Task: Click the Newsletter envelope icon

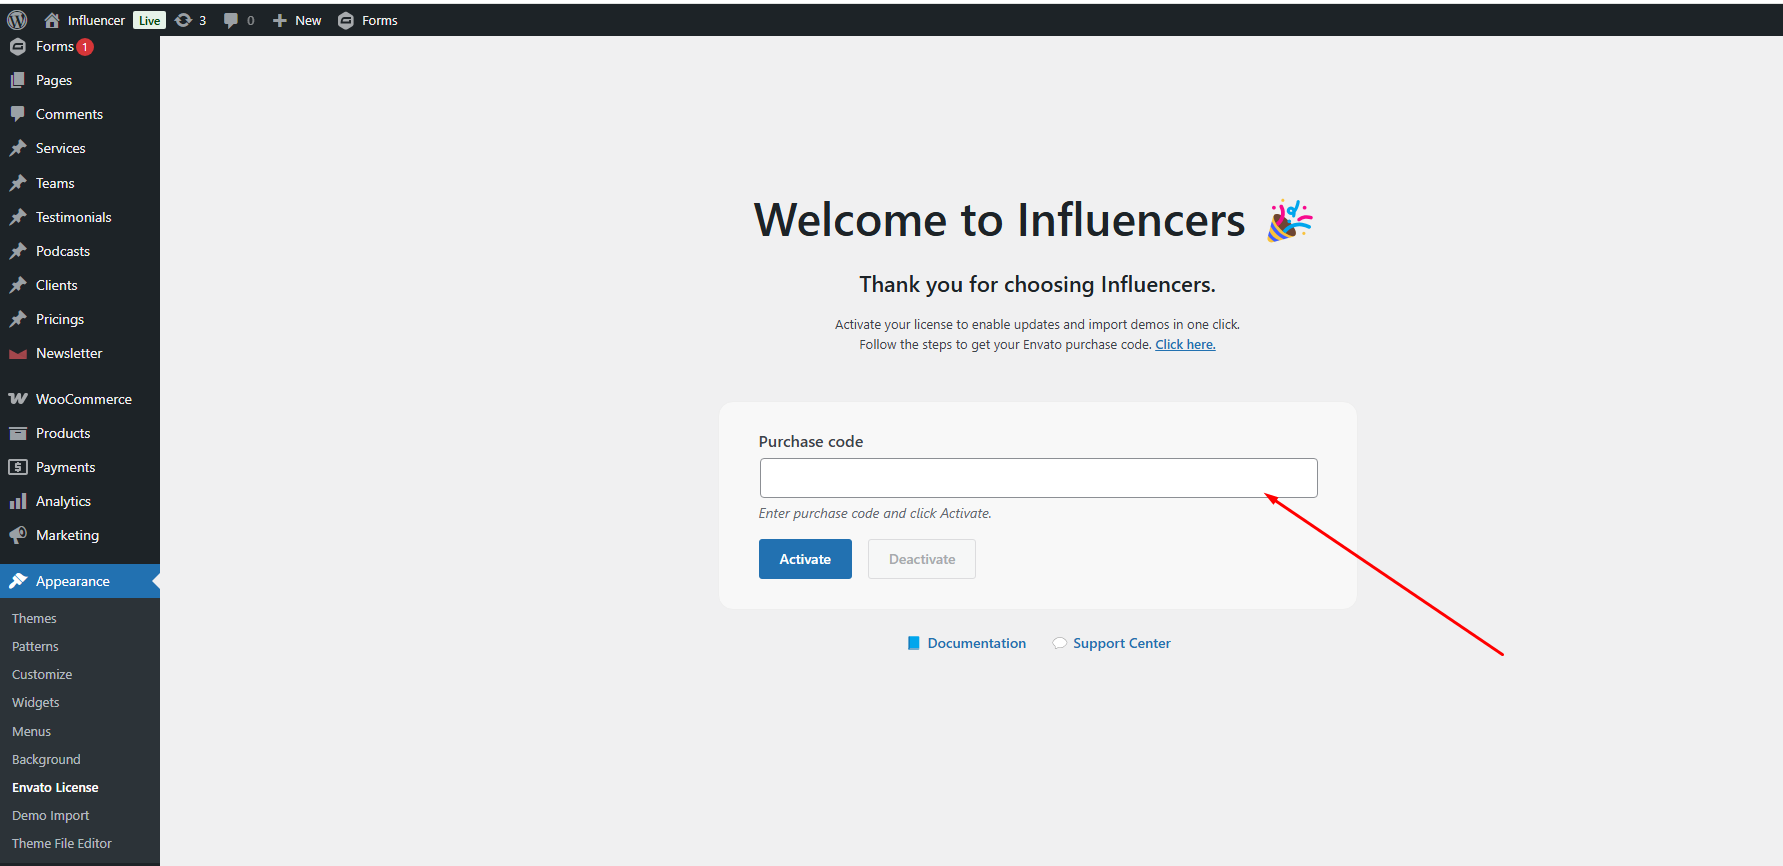Action: coord(18,352)
